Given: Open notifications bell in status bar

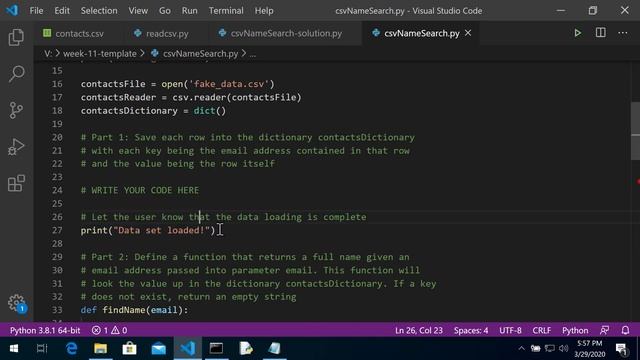Looking at the screenshot, I should click(625, 330).
